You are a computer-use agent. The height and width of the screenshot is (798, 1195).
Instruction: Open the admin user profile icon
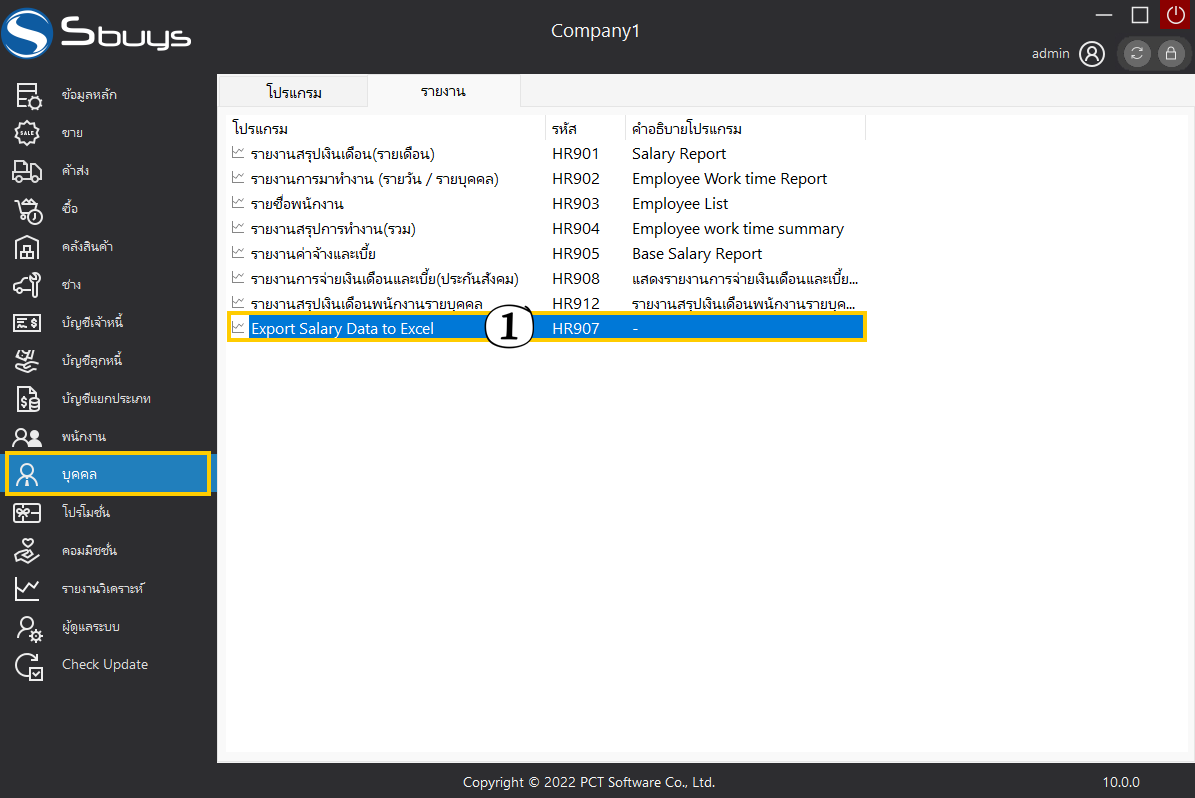point(1092,54)
